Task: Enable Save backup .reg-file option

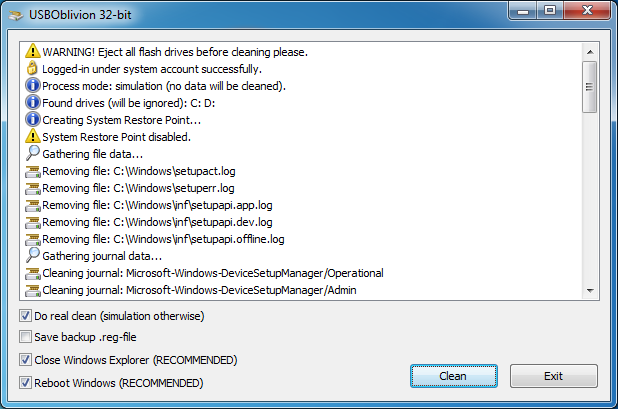Action: [25, 338]
